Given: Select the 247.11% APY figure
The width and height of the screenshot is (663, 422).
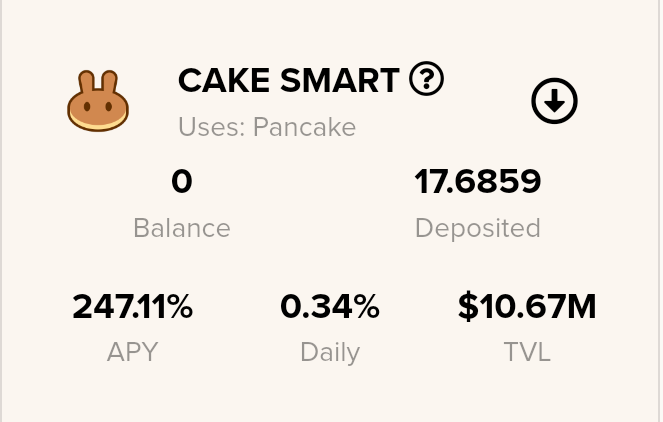Looking at the screenshot, I should click(x=132, y=306).
